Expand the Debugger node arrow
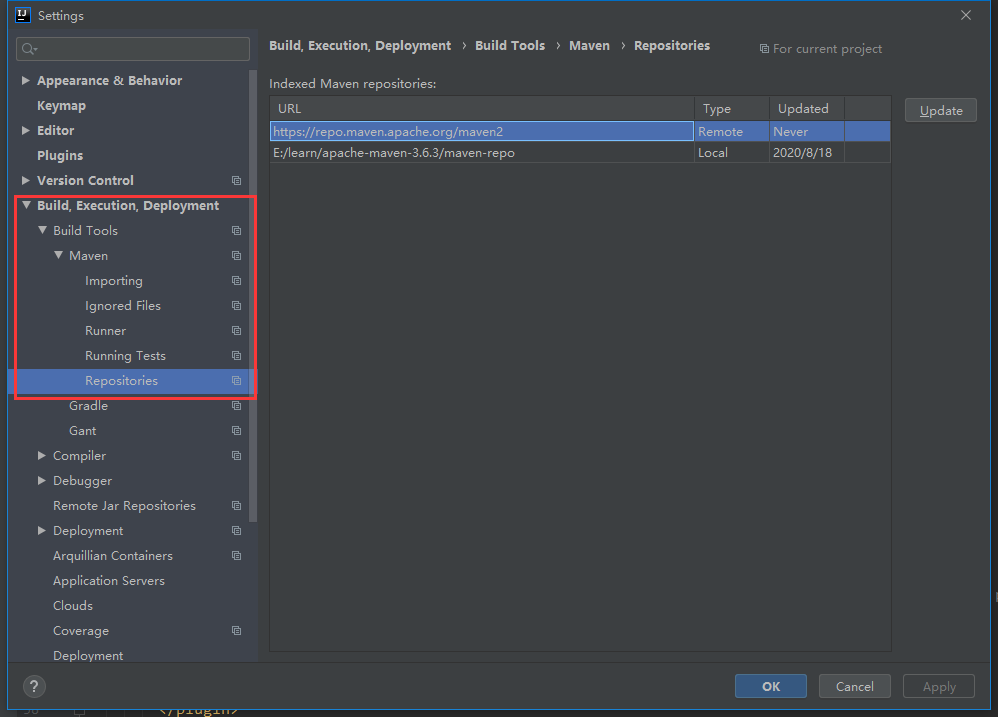998x717 pixels. (x=41, y=480)
